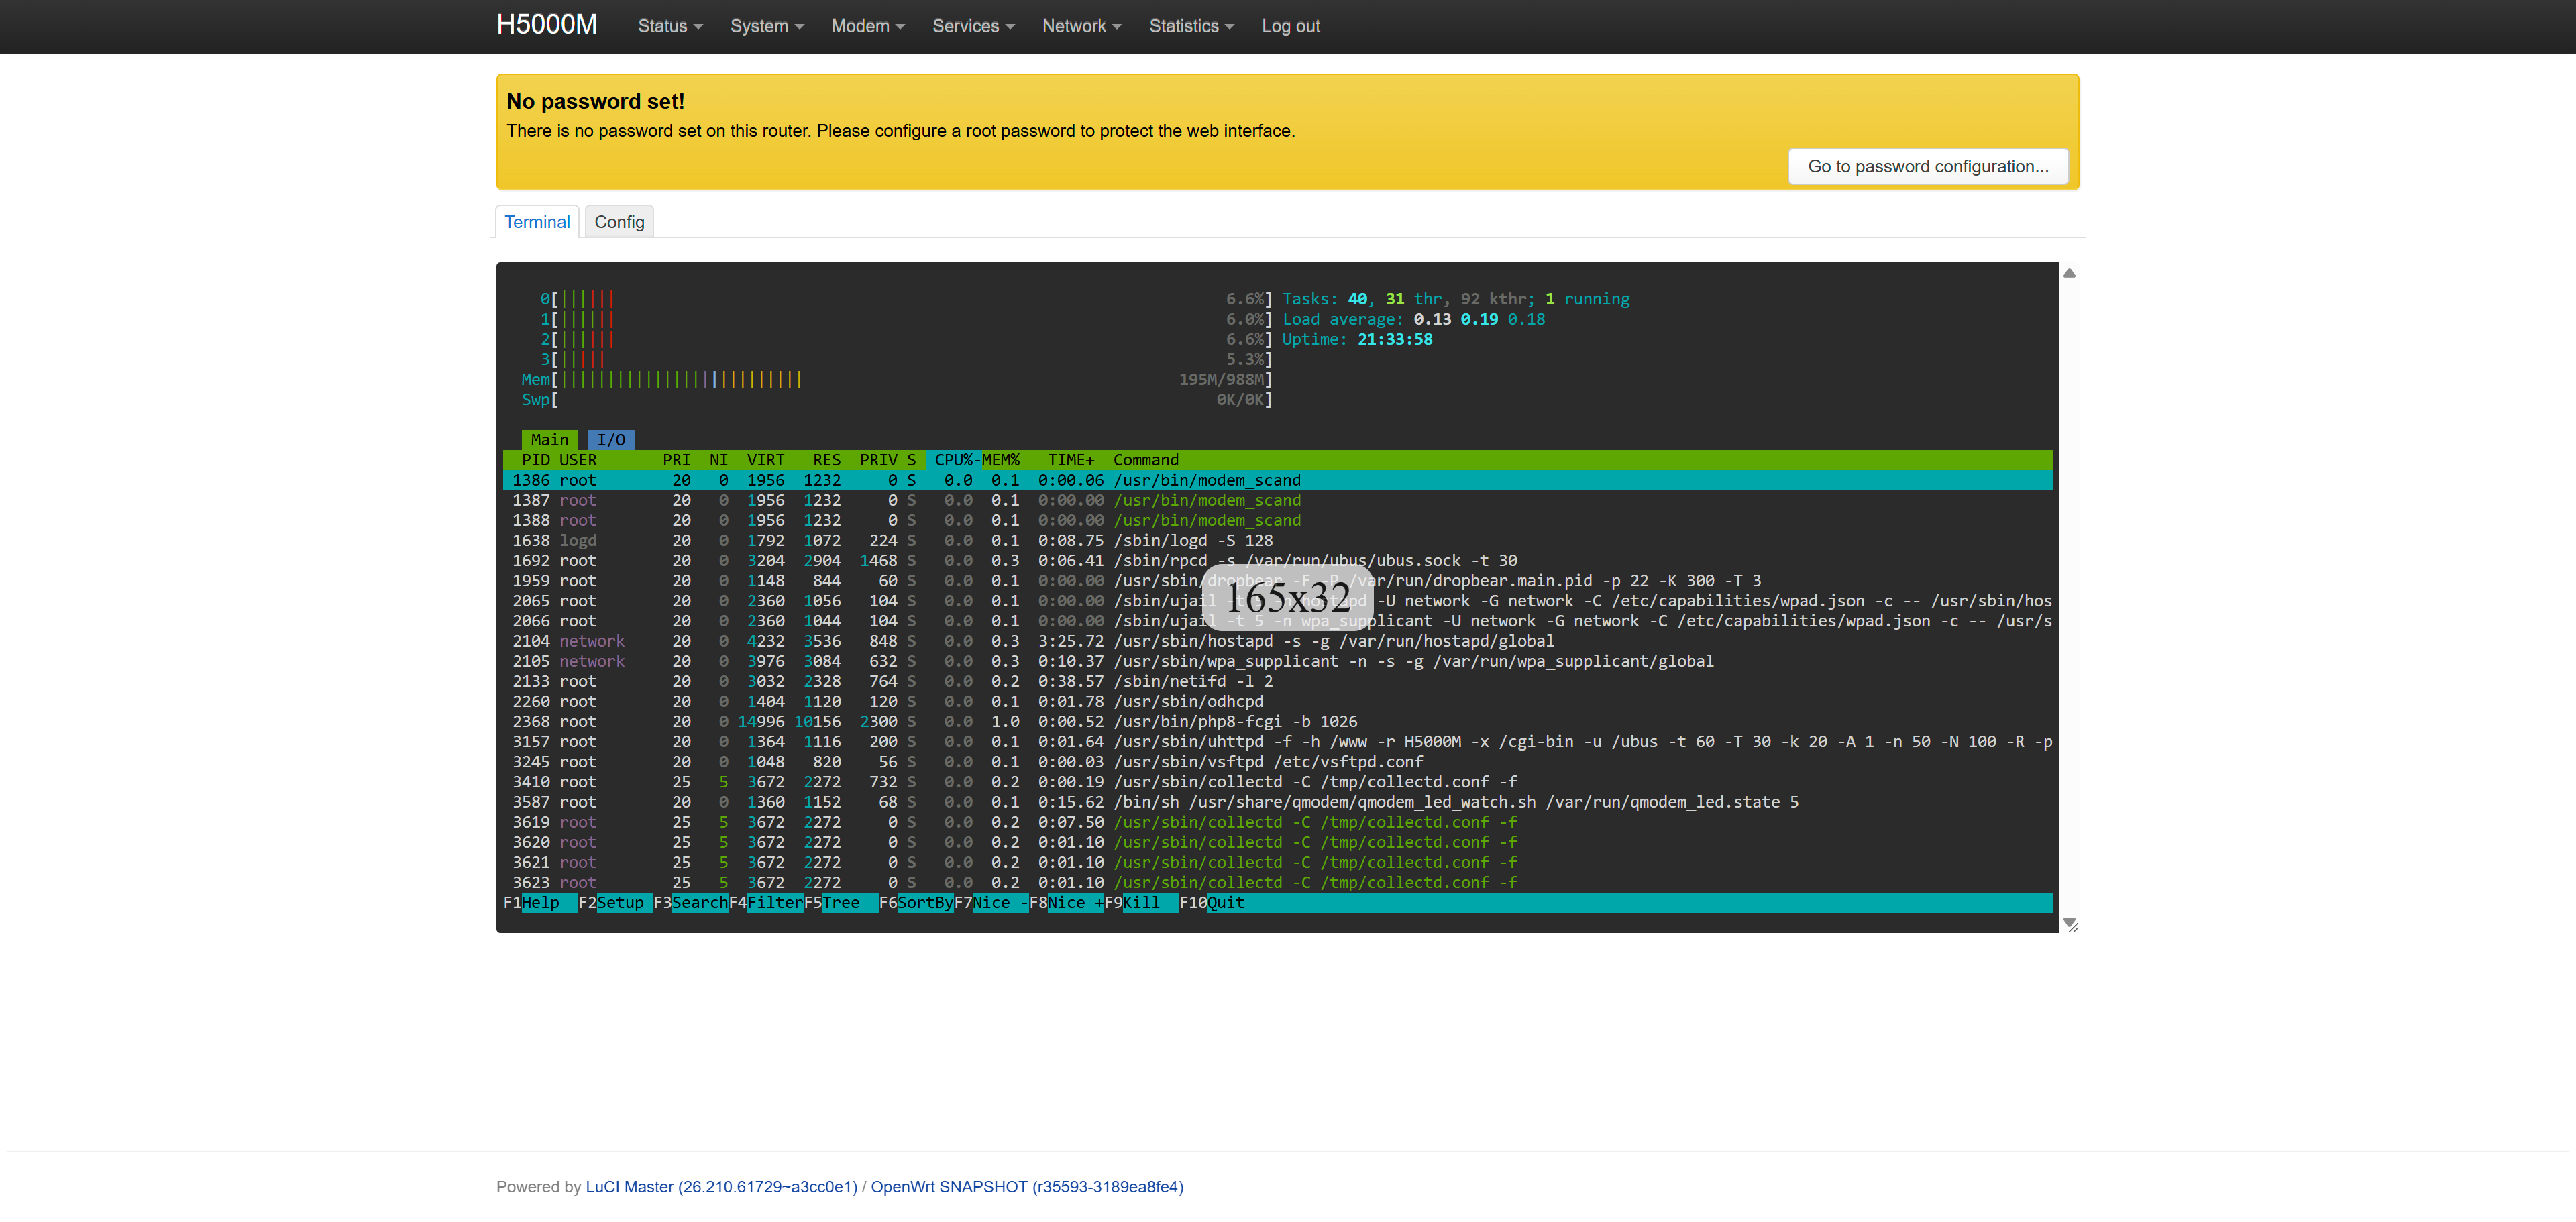Click the Log out link

[1290, 26]
